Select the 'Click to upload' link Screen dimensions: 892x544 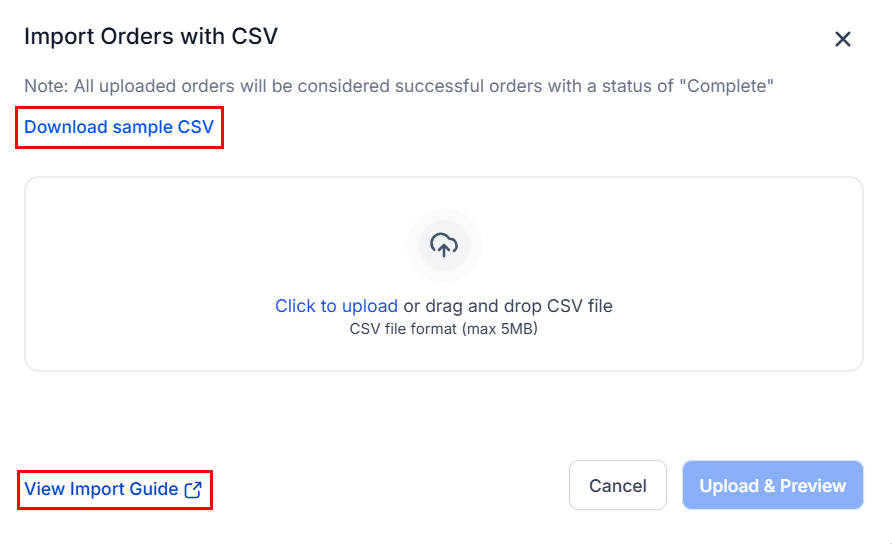336,306
